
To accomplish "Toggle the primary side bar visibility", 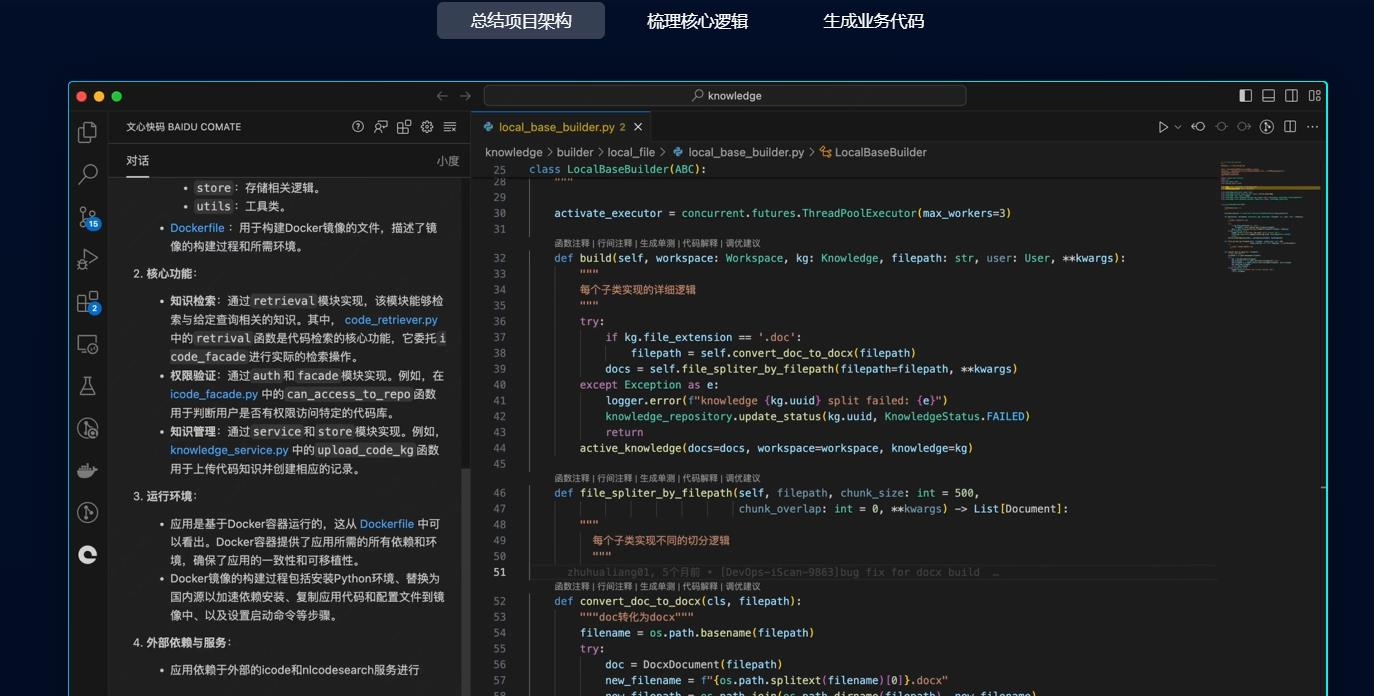I will pos(1245,96).
